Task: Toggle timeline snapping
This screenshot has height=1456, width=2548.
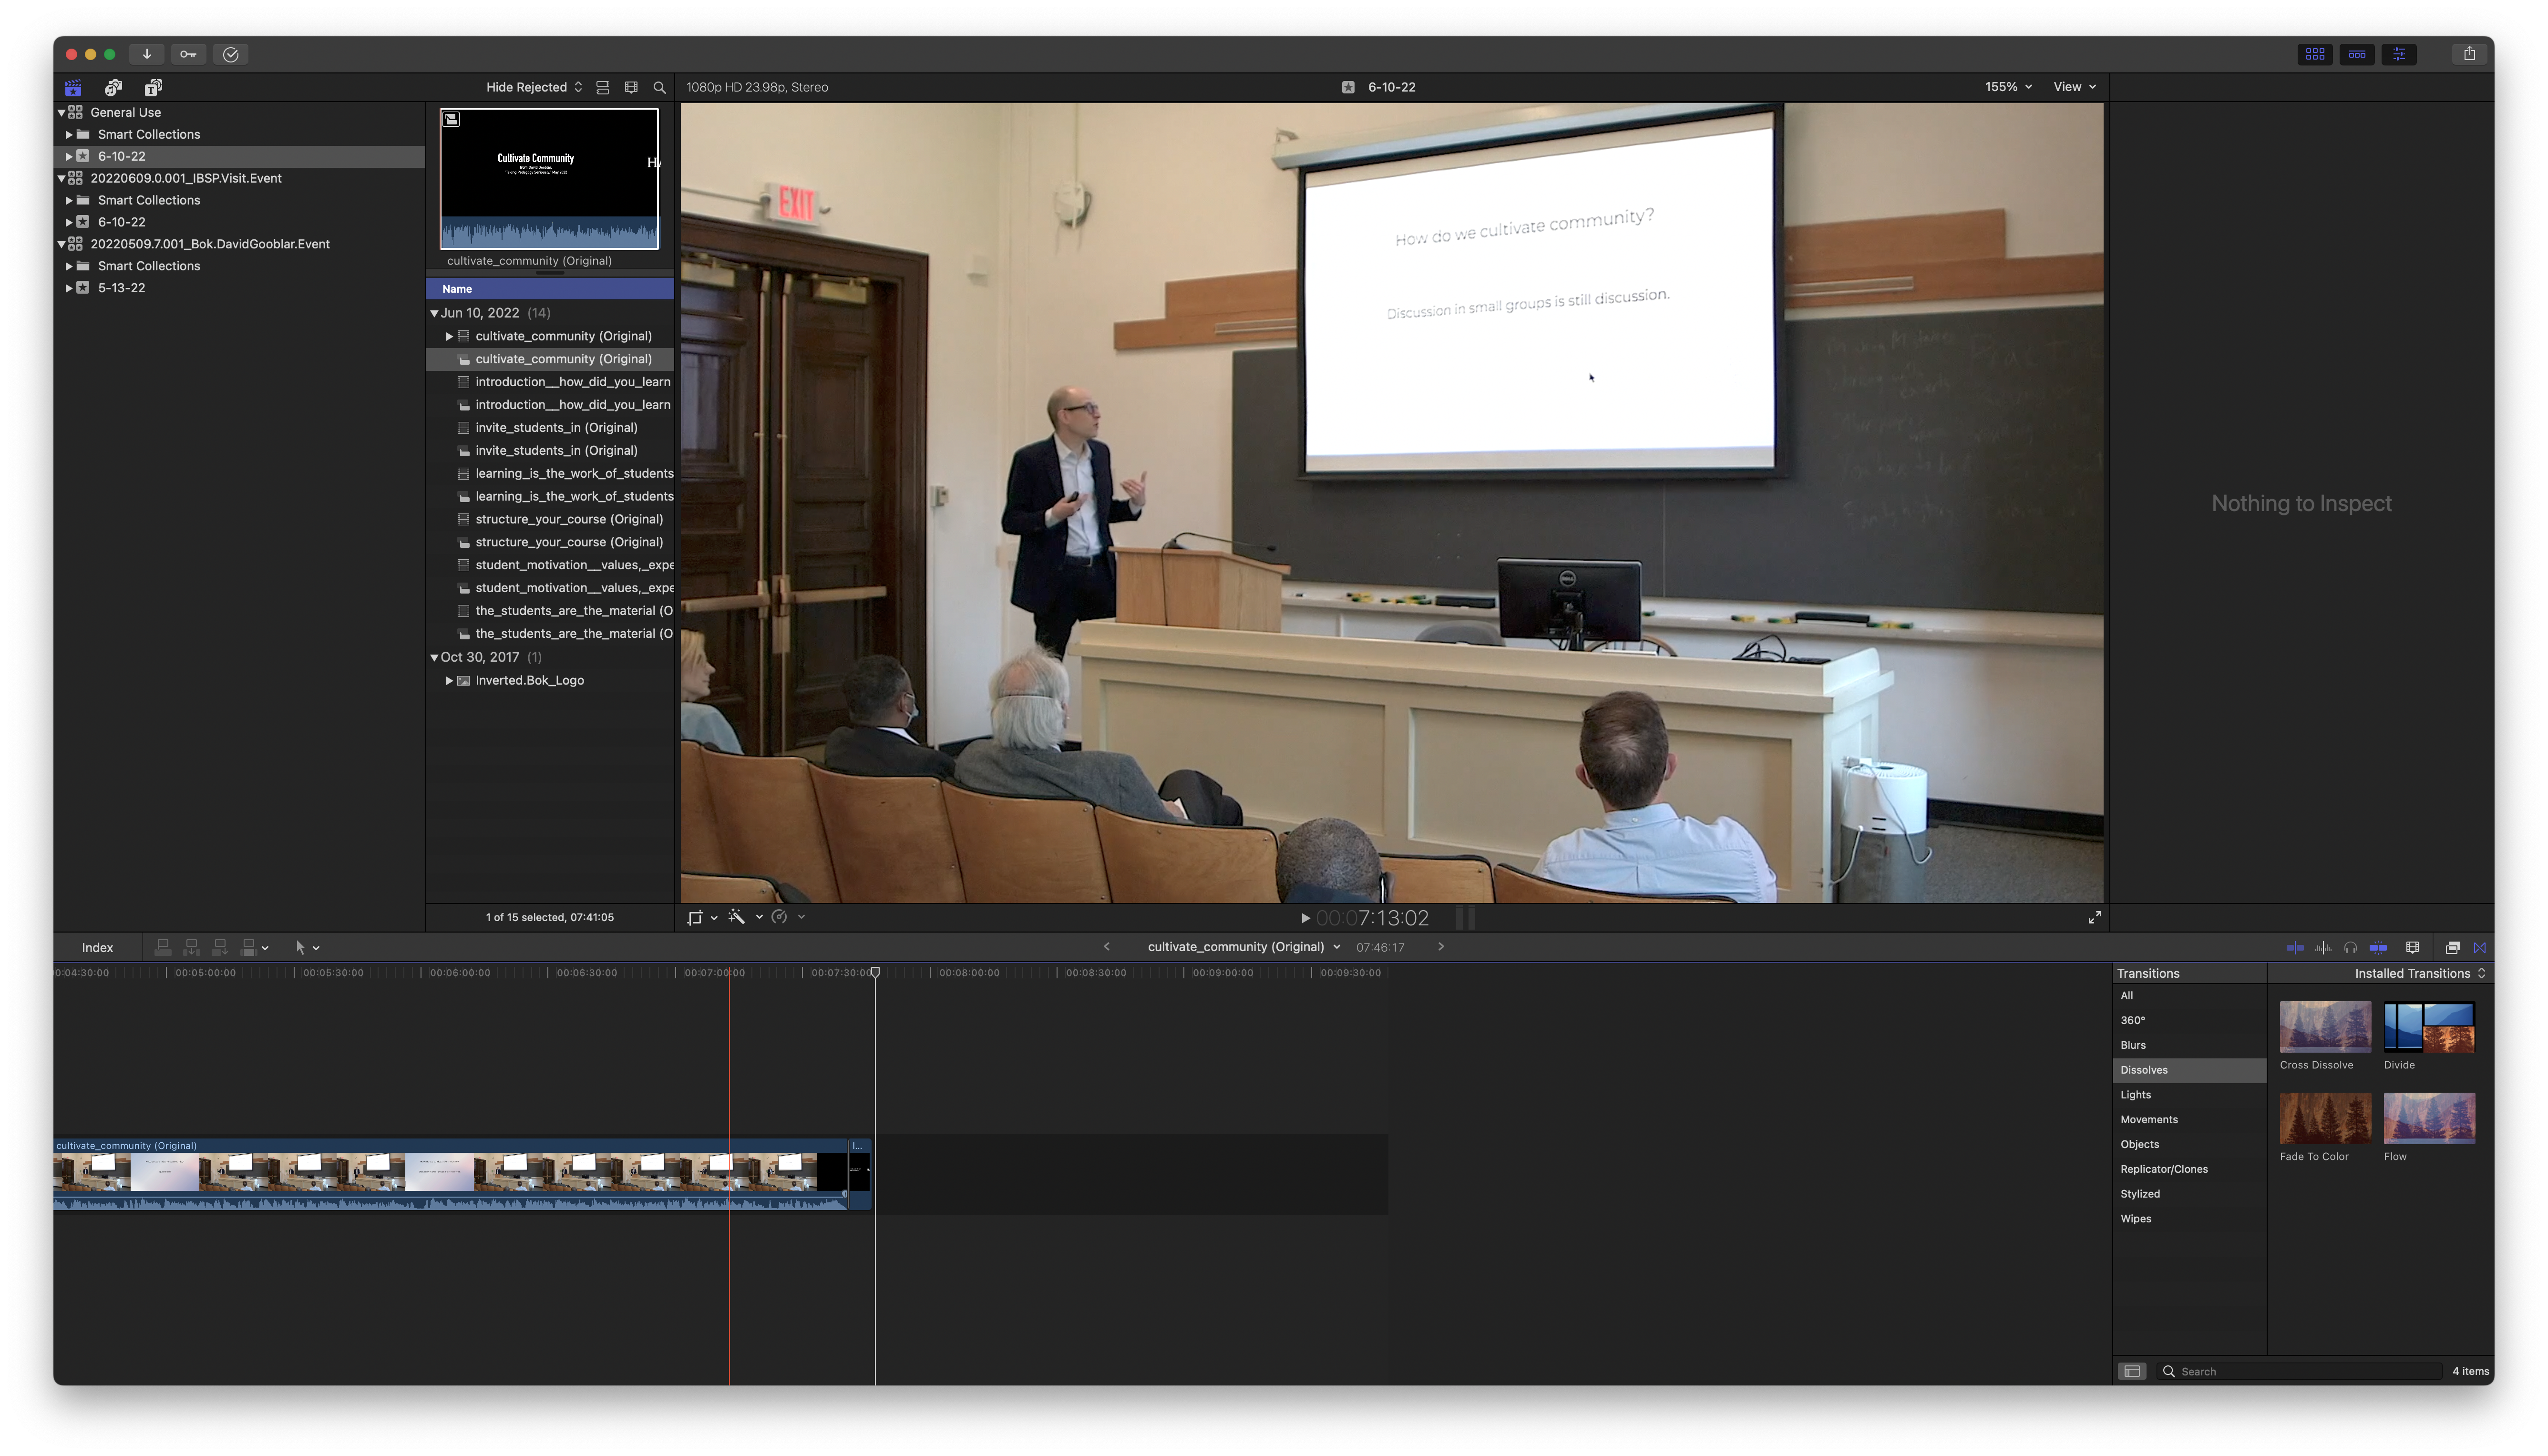Action: (x=2378, y=947)
